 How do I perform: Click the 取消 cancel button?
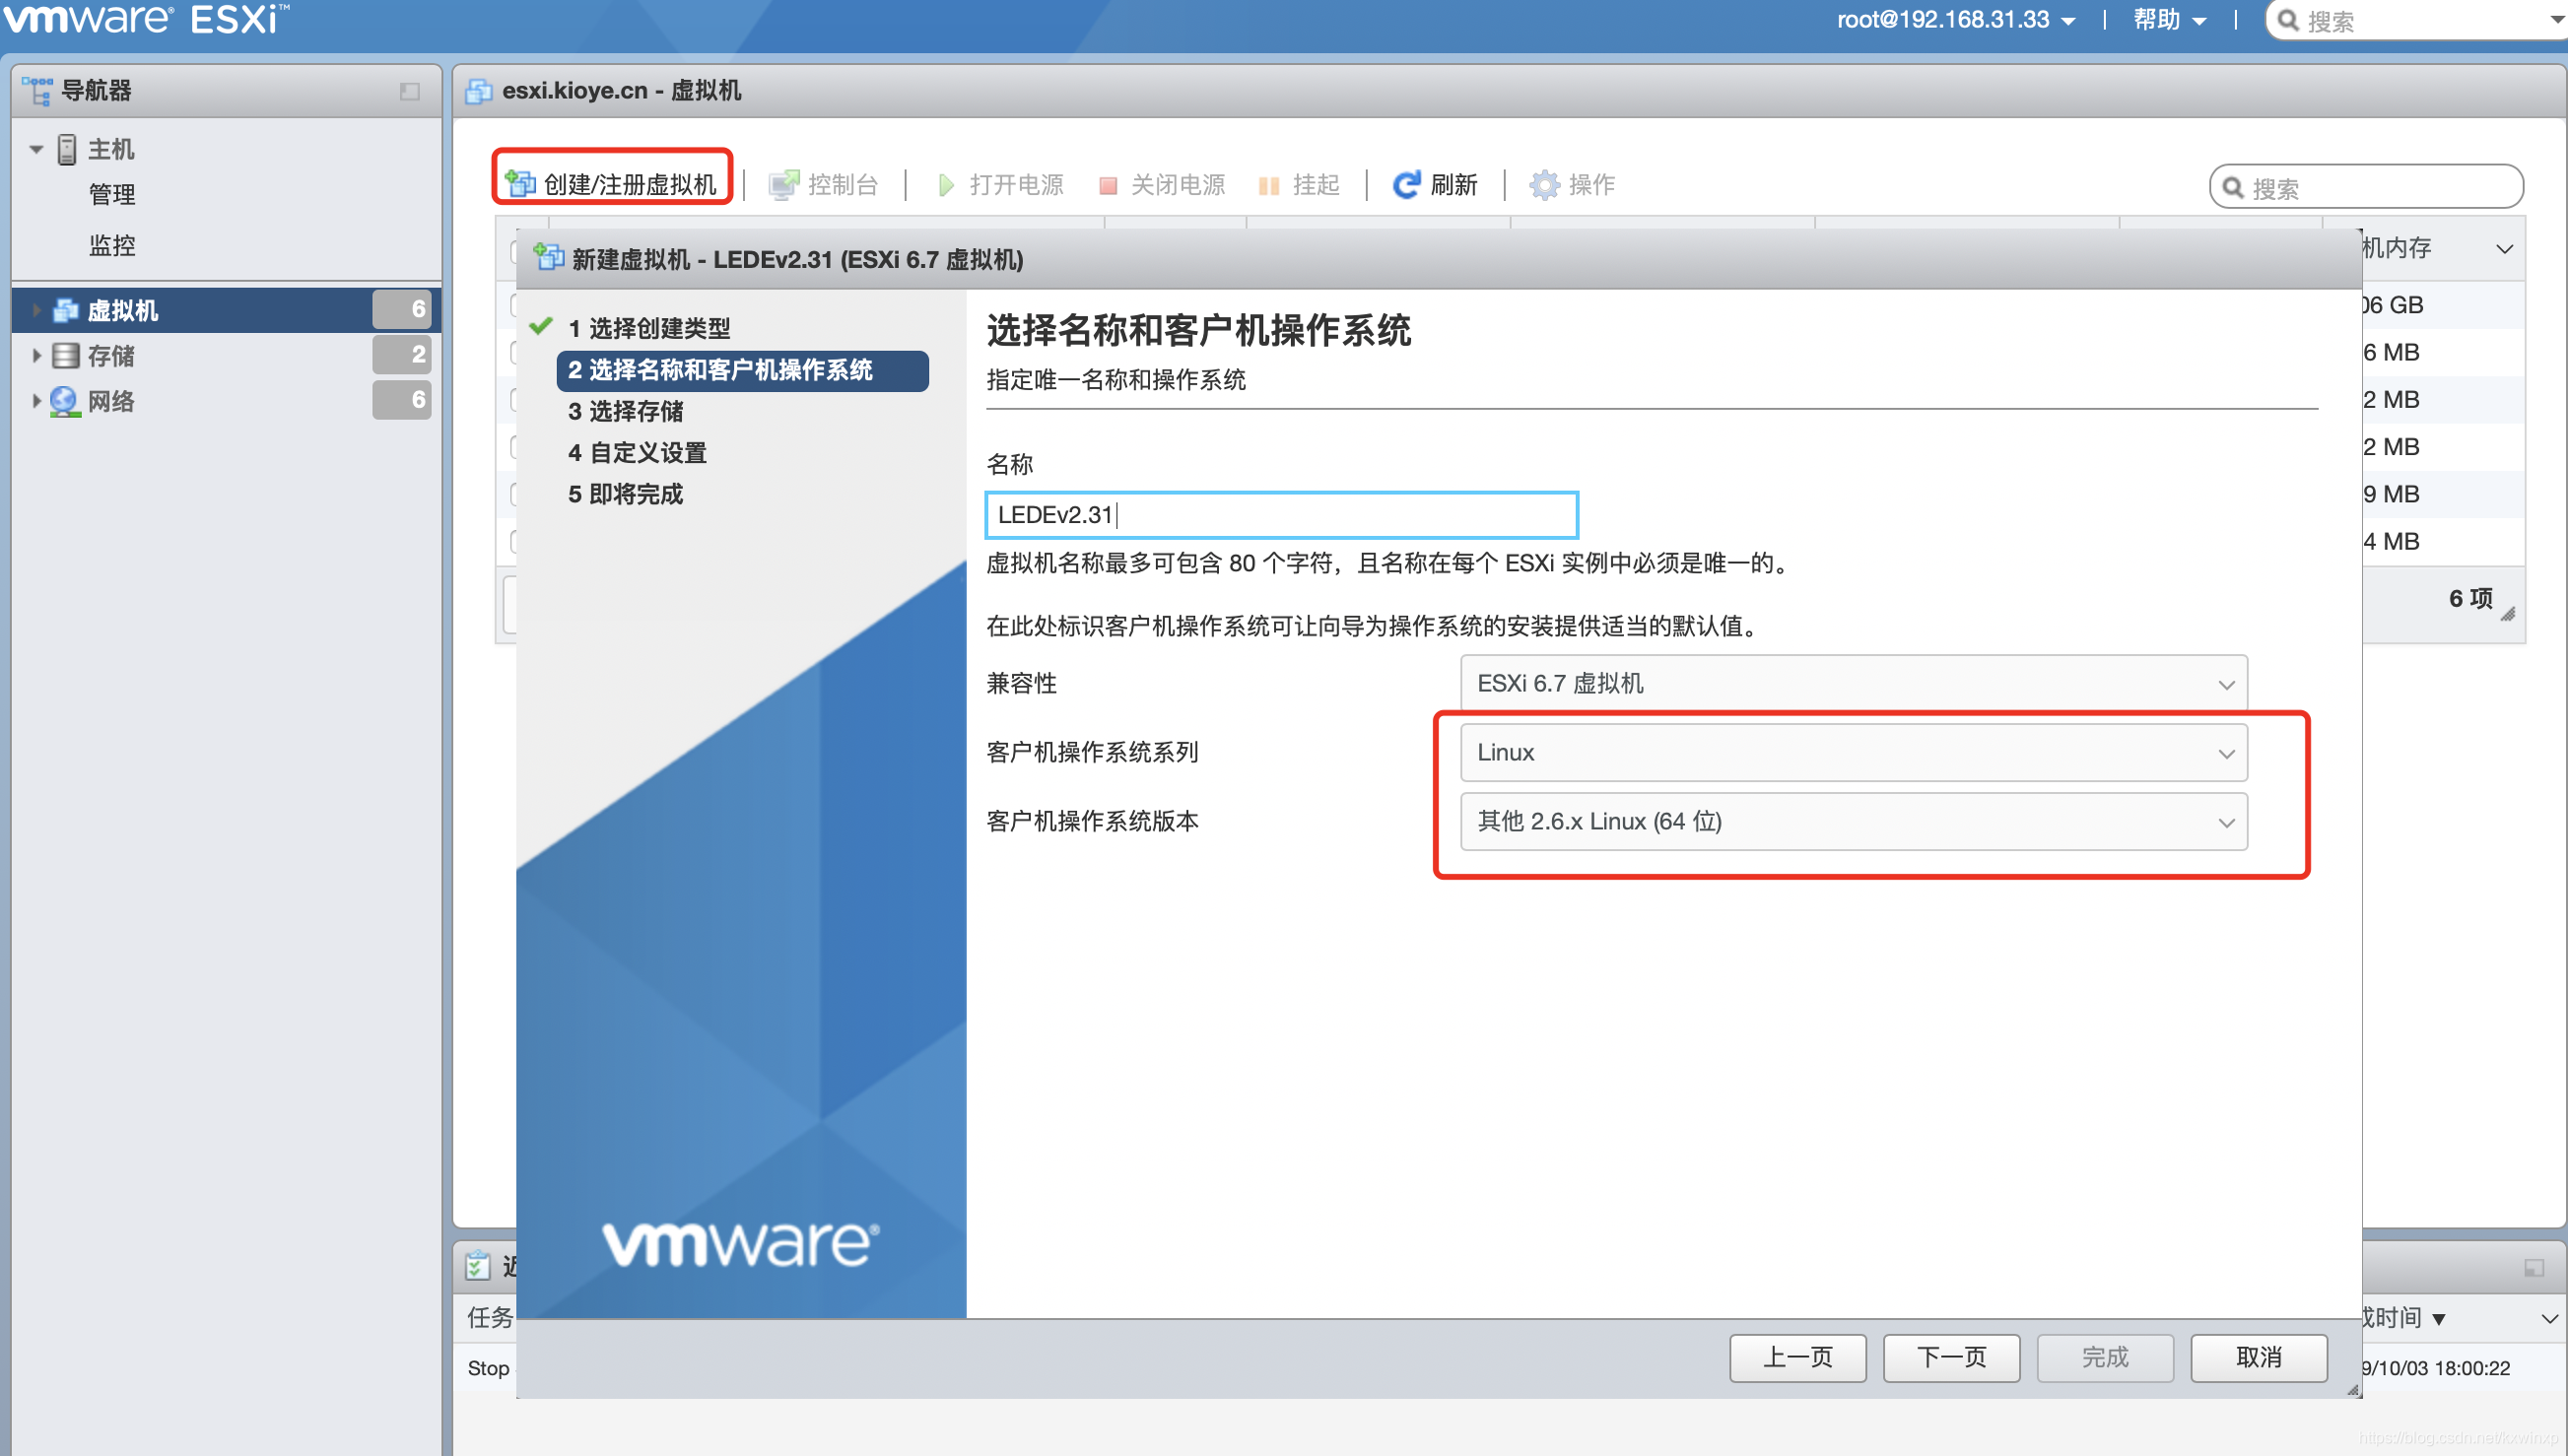[x=2259, y=1358]
